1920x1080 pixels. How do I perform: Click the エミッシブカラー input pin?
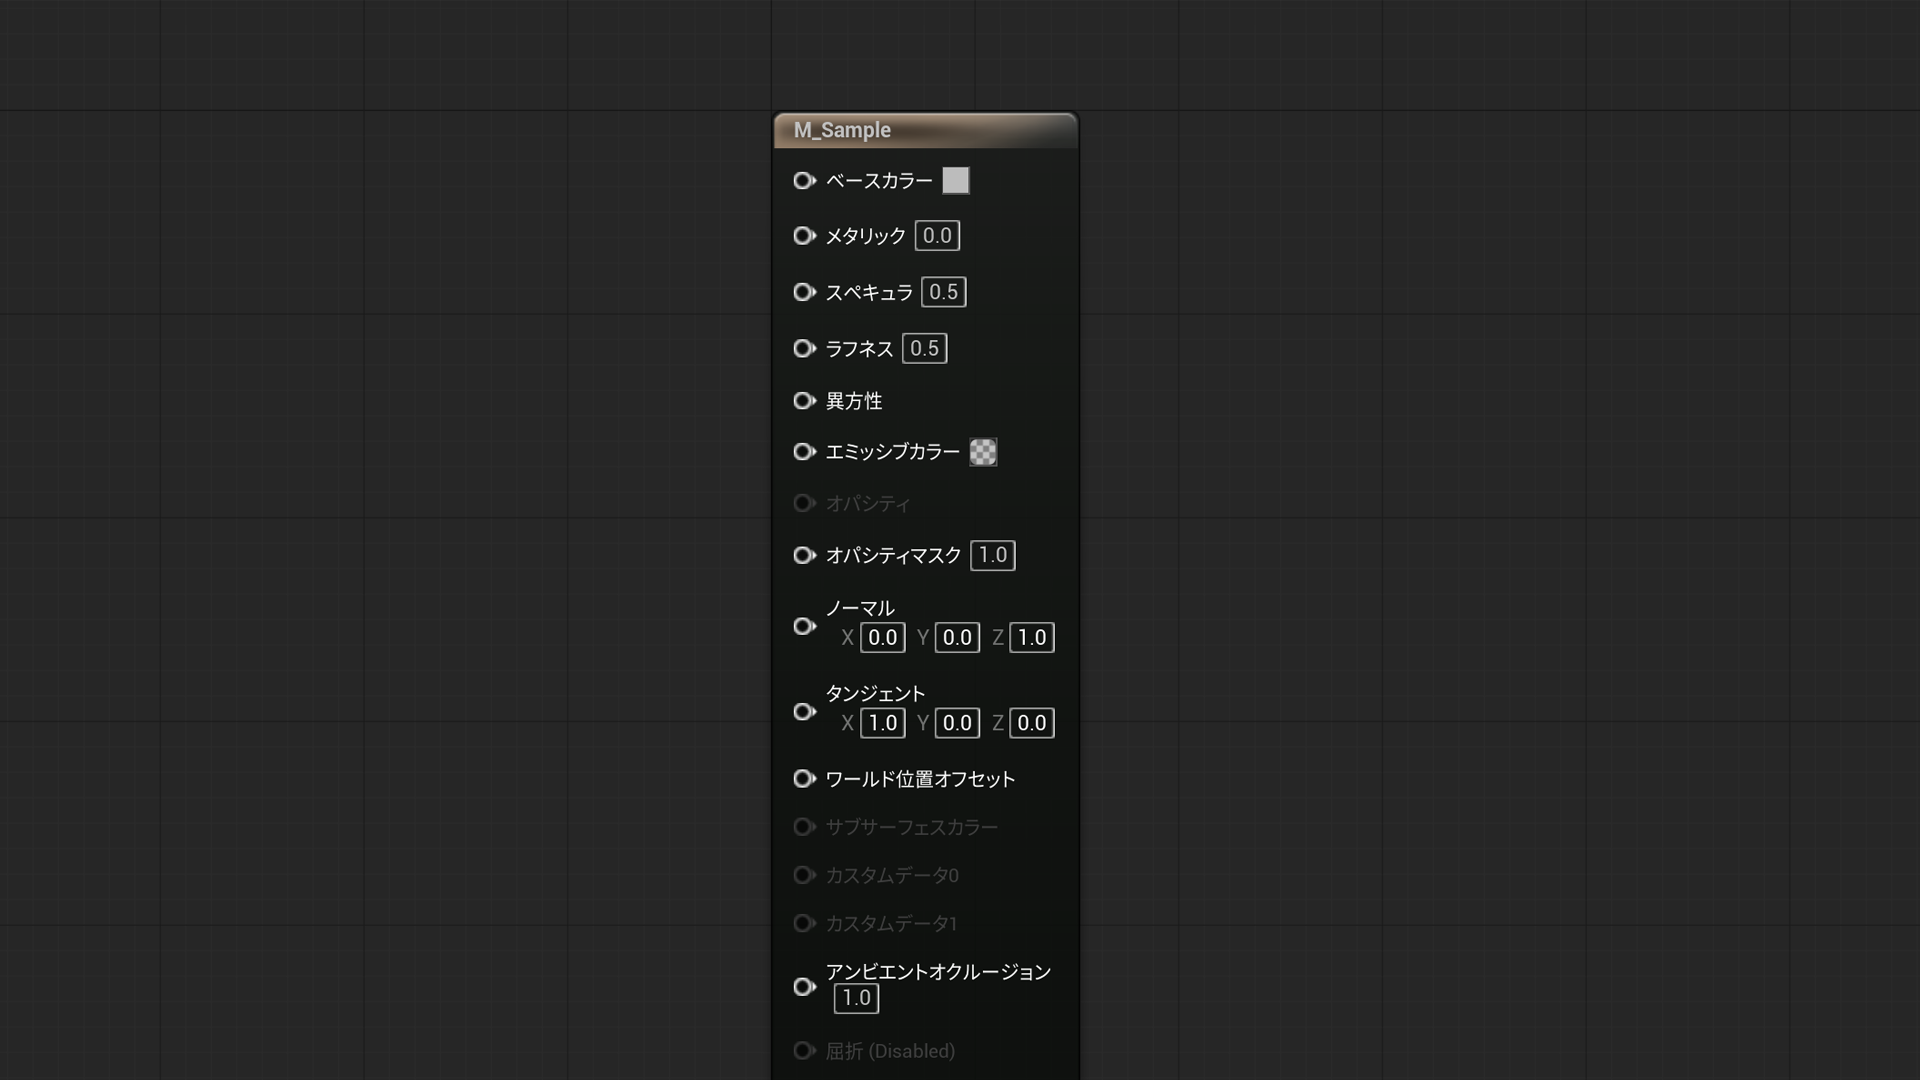click(x=804, y=452)
